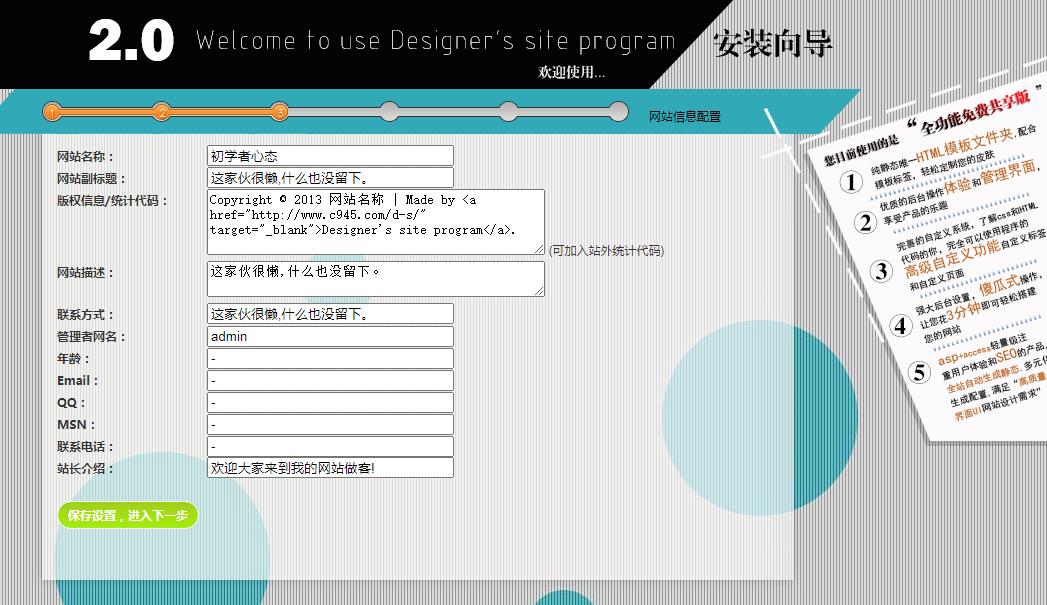Screen dimensions: 1047x605
Task: Click the QQ input field
Action: coord(331,402)
